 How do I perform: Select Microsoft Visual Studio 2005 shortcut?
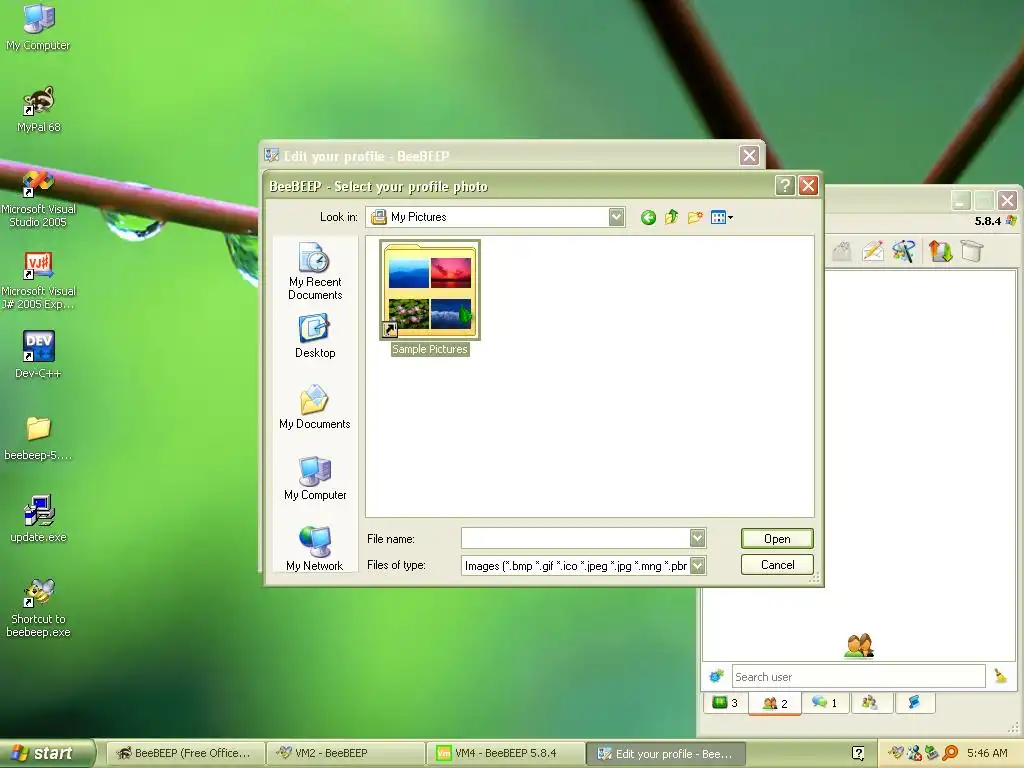[x=39, y=199]
